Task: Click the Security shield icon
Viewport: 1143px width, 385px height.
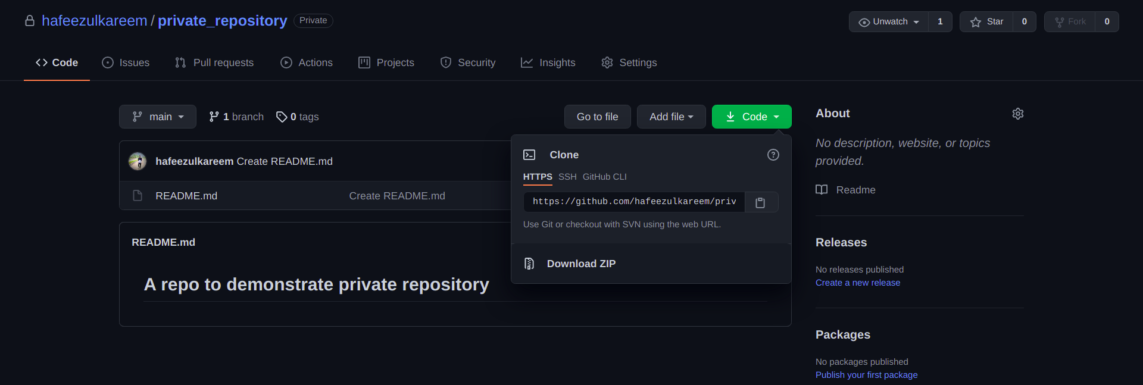Action: (446, 63)
